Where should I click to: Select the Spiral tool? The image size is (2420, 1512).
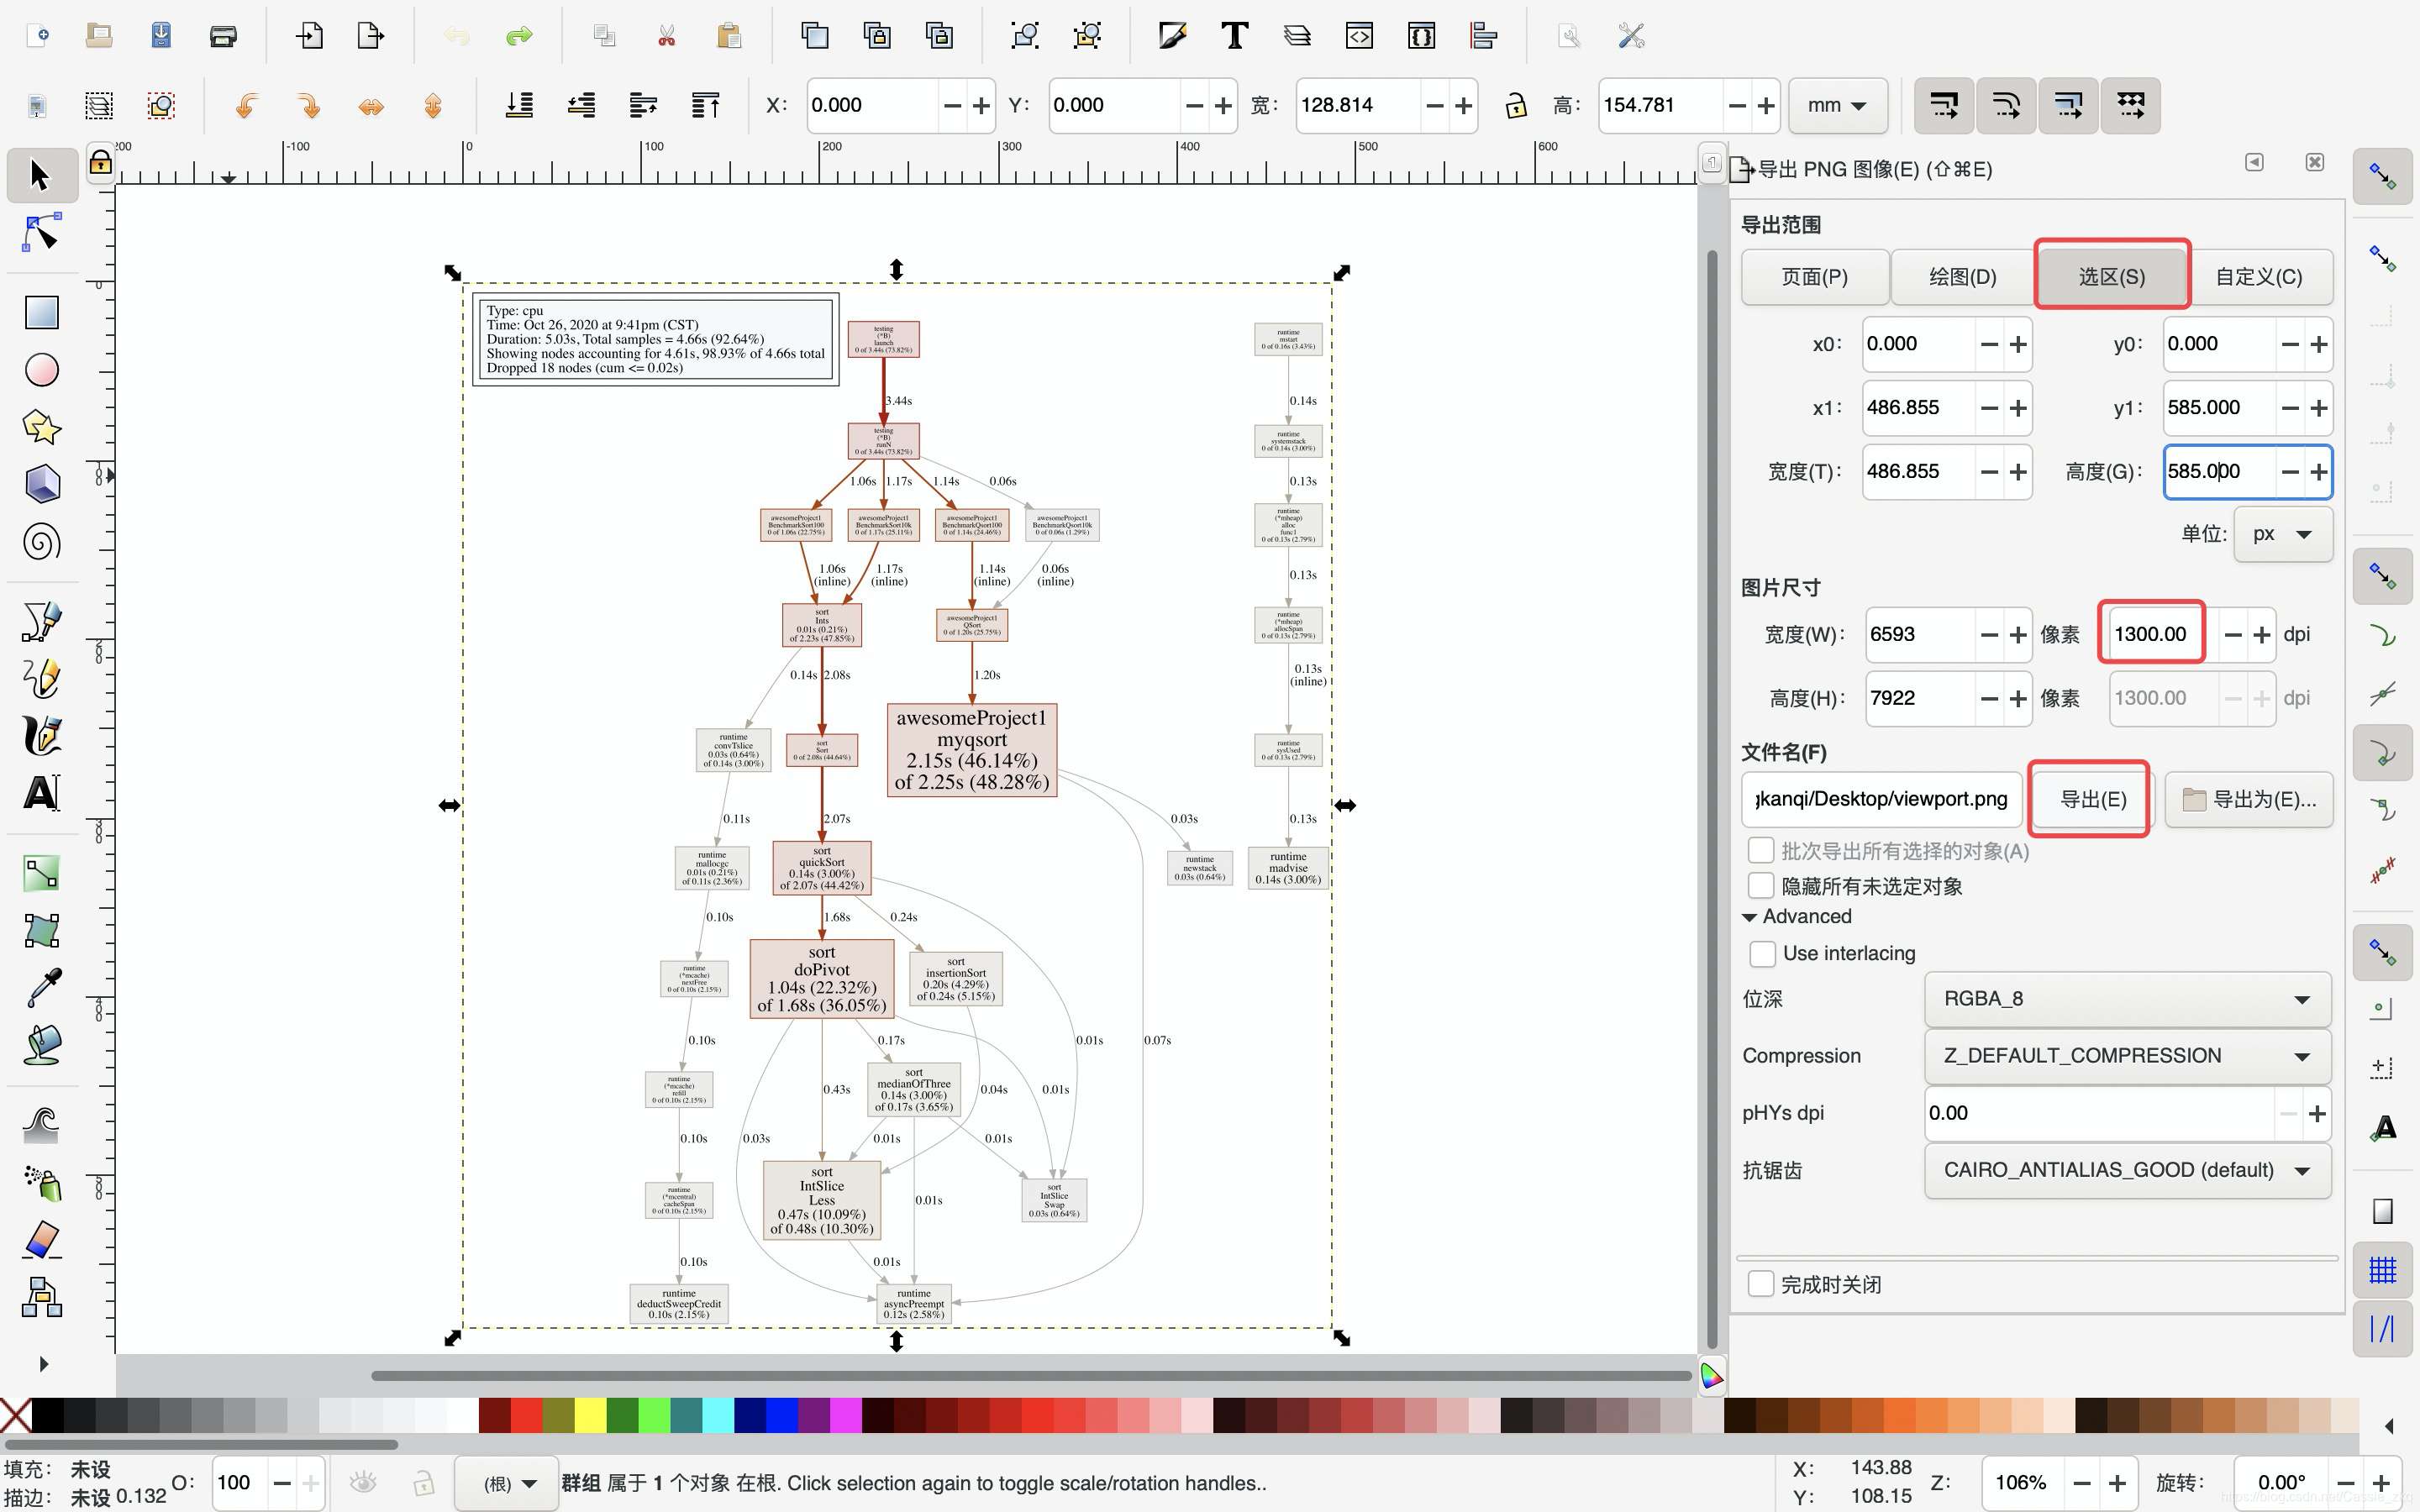[x=41, y=543]
